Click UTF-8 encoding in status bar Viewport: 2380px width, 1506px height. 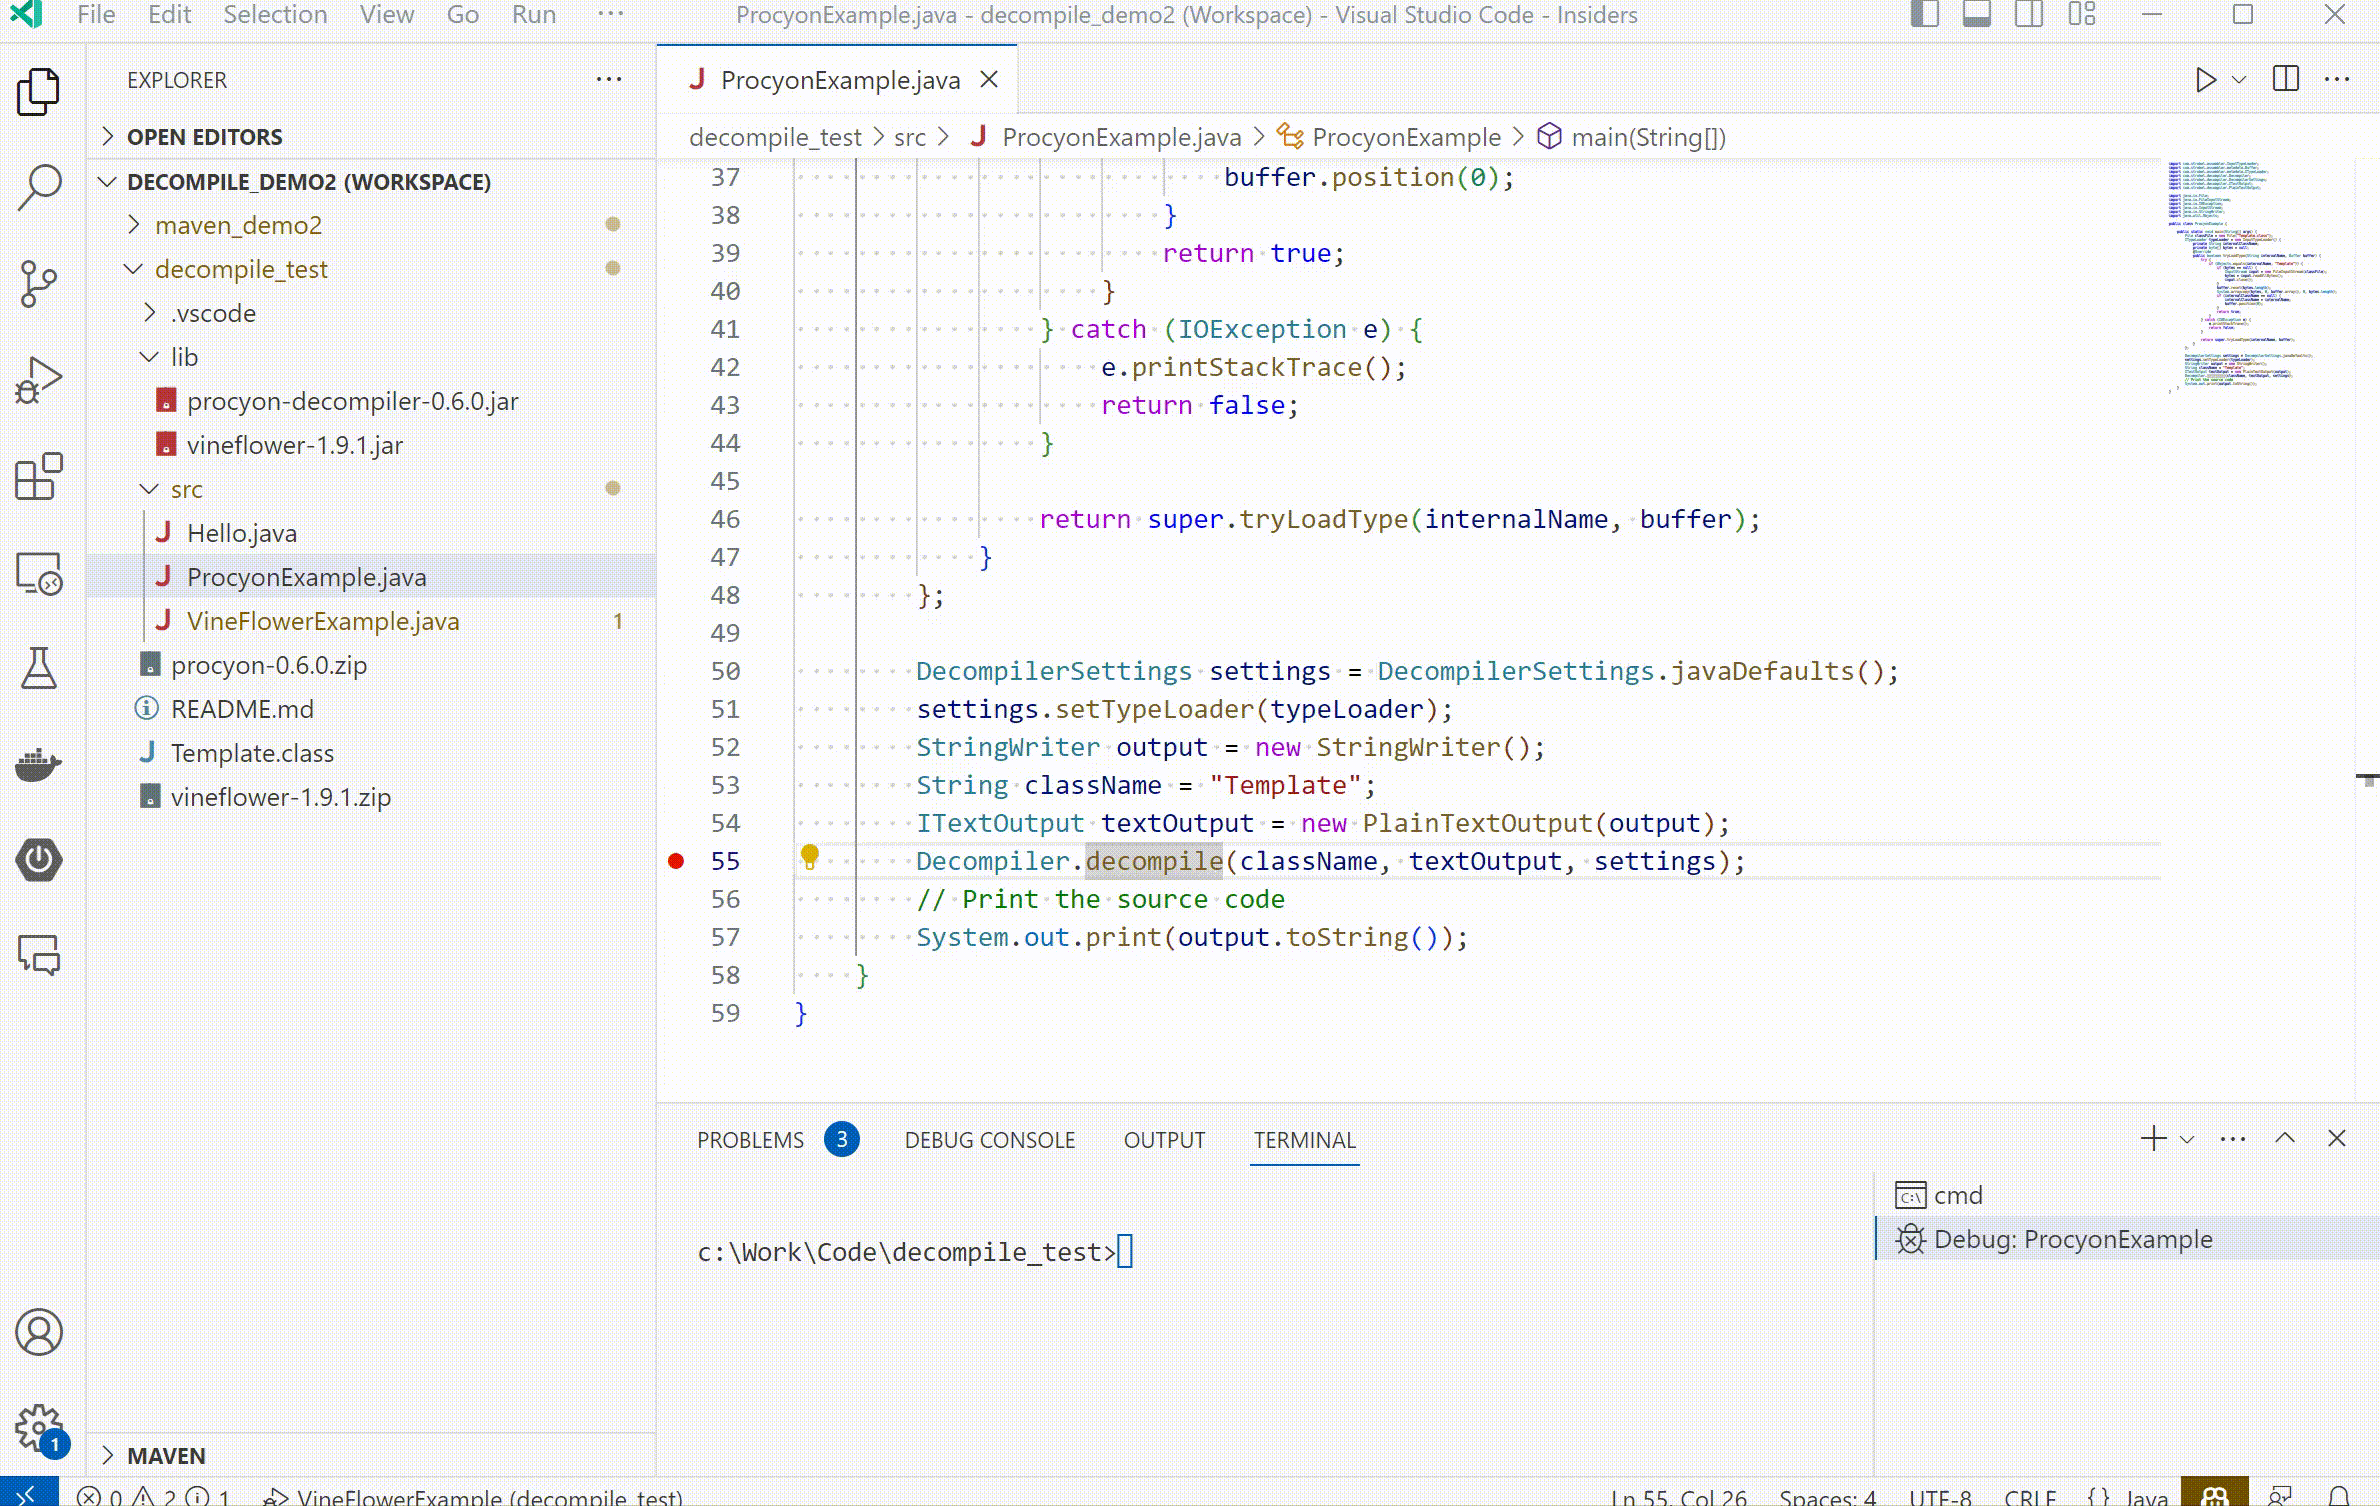(x=1940, y=1497)
